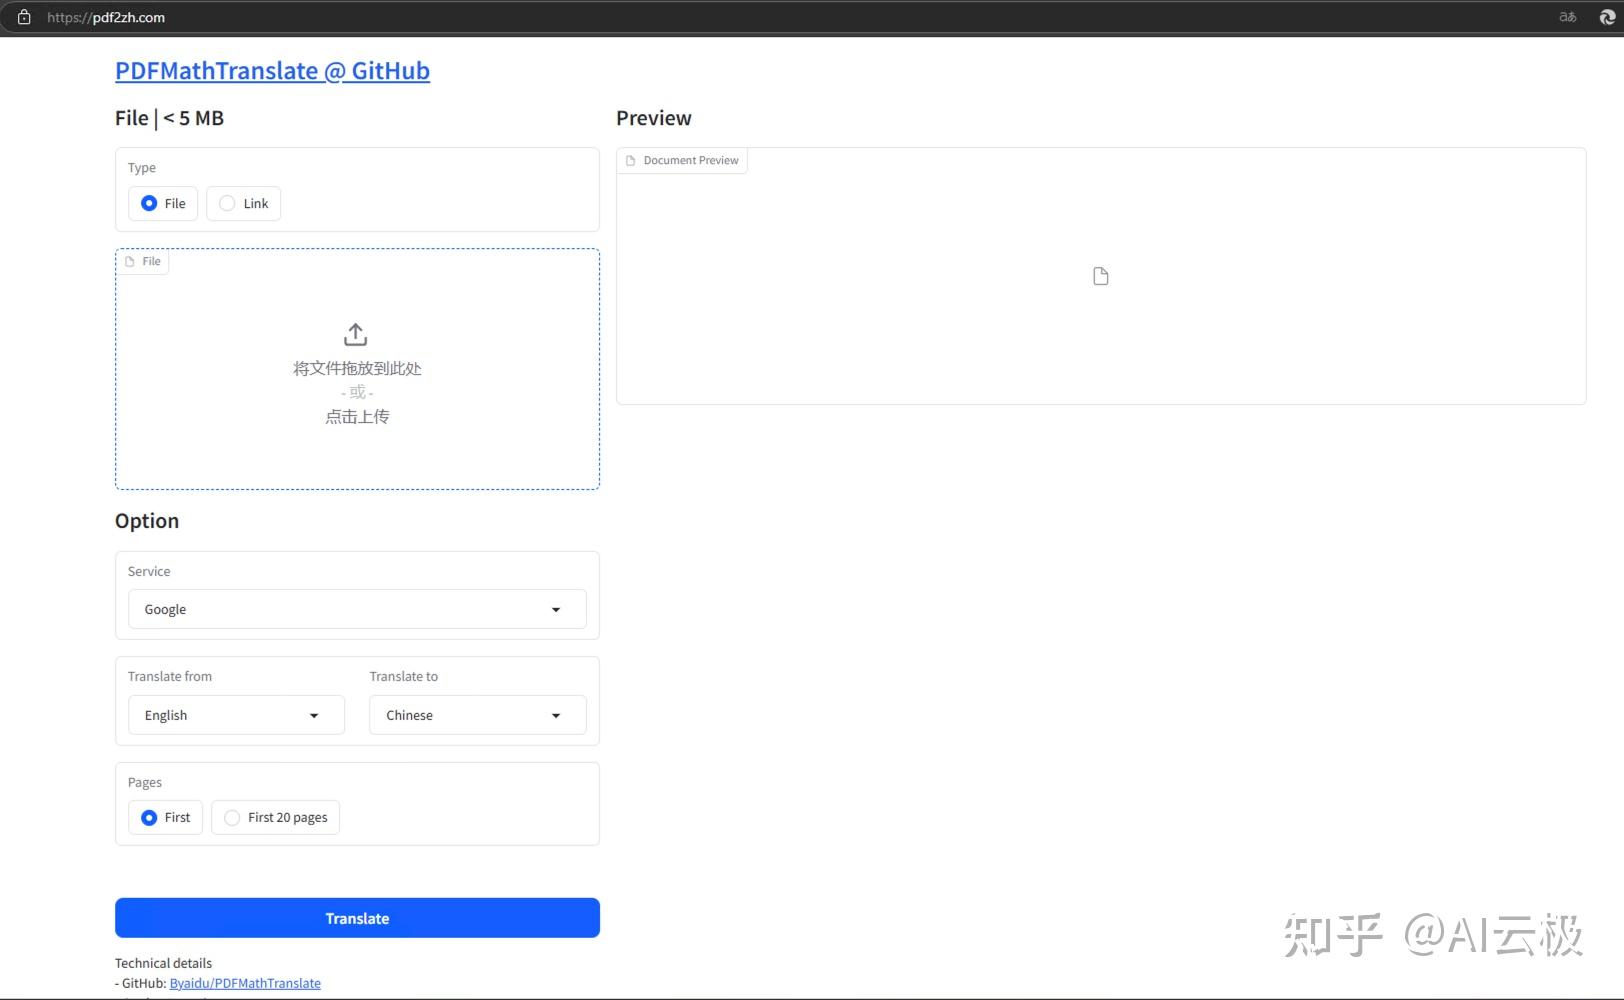Click the blank document icon in preview area

pos(1100,275)
